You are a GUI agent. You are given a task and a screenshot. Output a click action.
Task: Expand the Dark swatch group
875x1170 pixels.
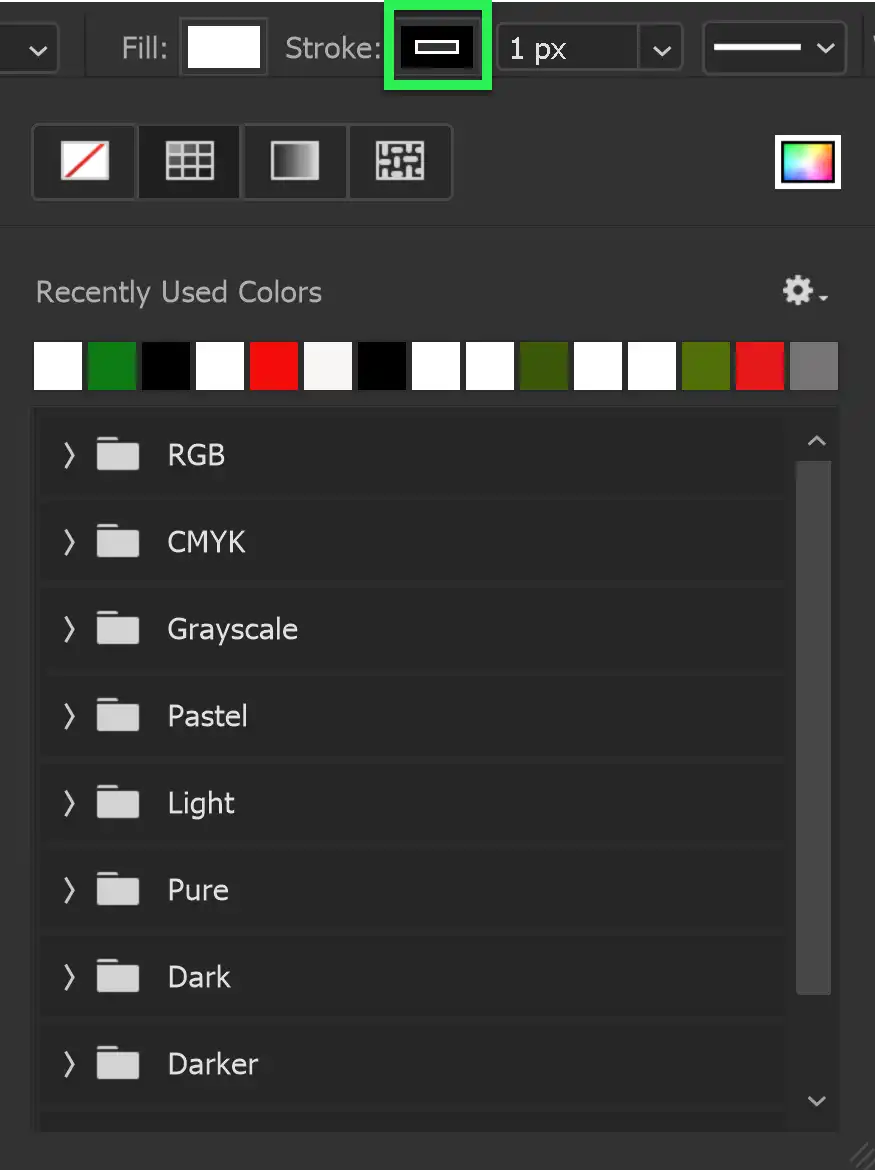tap(68, 976)
